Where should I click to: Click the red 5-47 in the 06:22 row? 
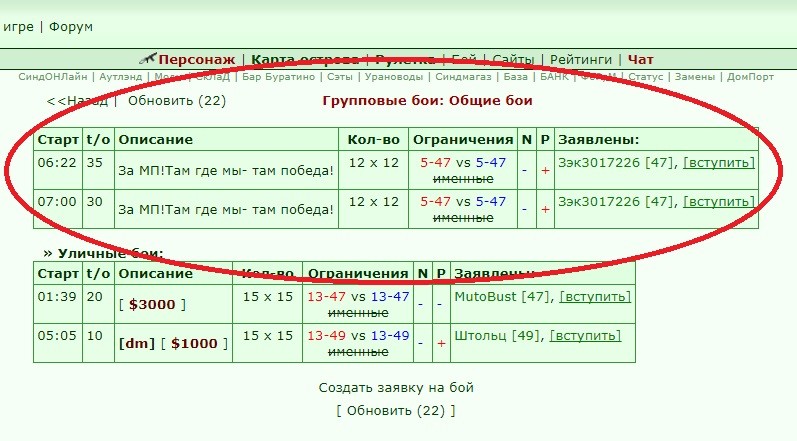click(436, 163)
